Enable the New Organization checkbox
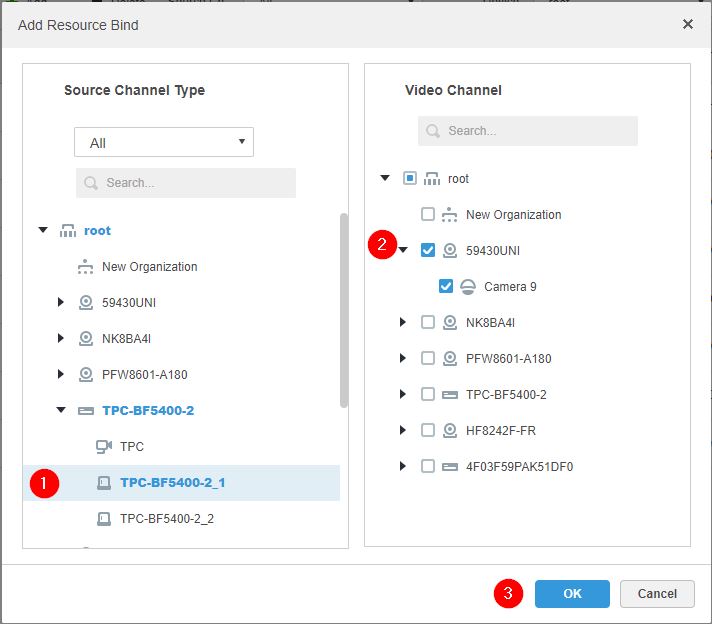 click(428, 215)
